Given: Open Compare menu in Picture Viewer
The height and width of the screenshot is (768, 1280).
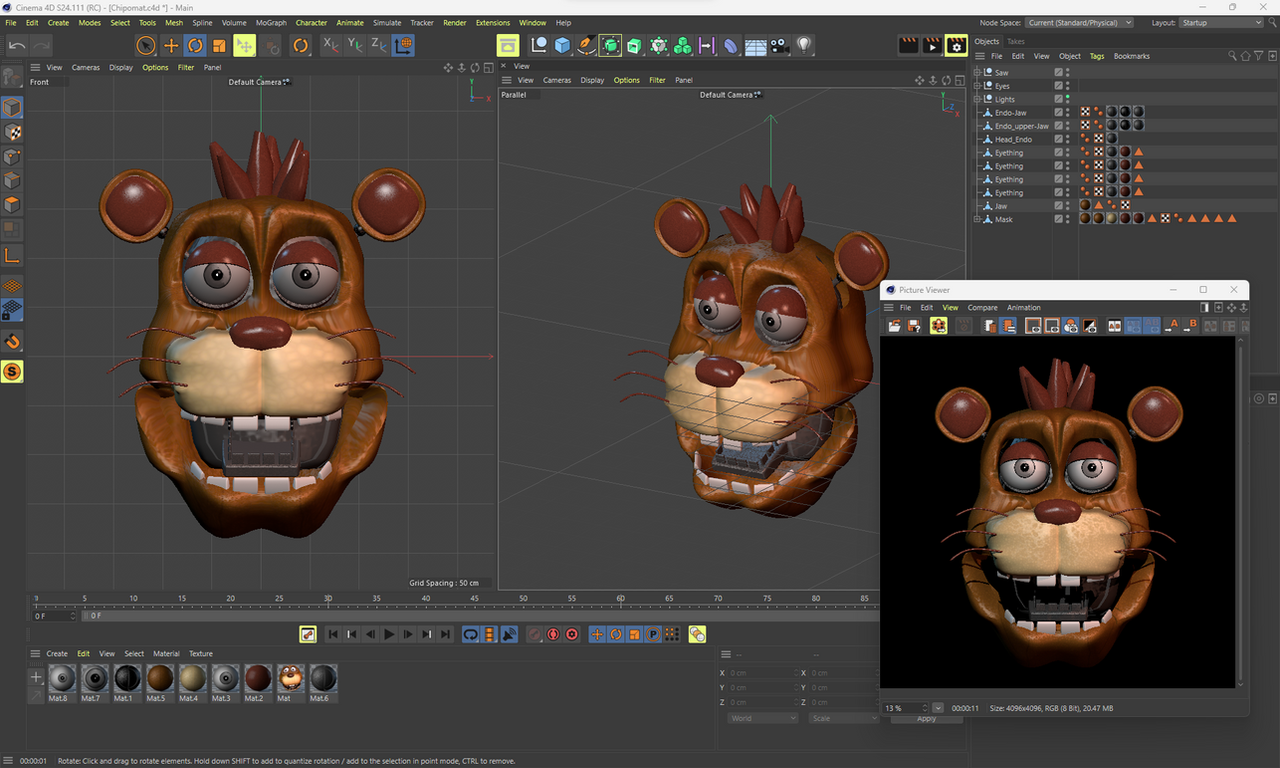Looking at the screenshot, I should coord(983,308).
